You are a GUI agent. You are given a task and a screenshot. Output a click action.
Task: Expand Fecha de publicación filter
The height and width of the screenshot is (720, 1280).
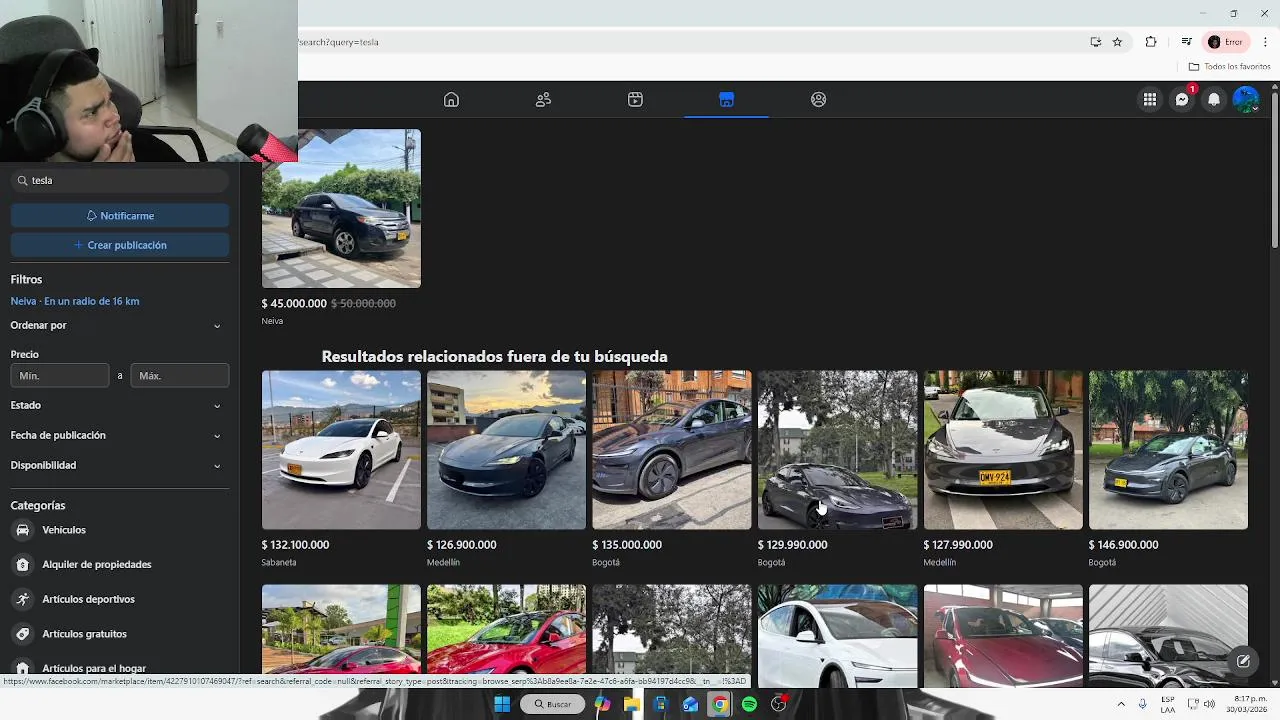coord(120,435)
